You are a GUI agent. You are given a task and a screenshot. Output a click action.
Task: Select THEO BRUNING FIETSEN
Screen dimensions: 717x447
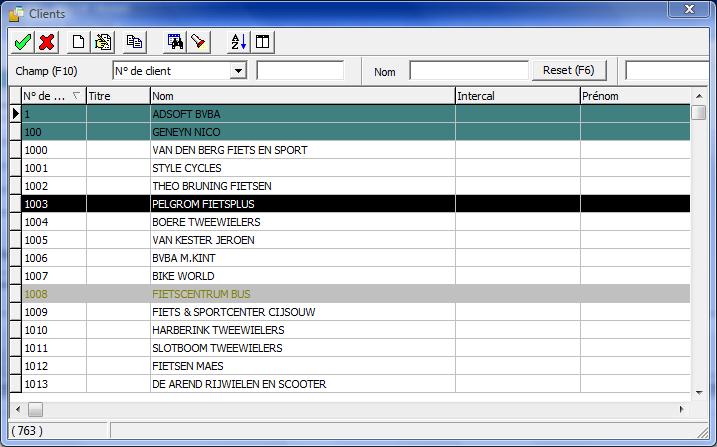click(x=356, y=186)
